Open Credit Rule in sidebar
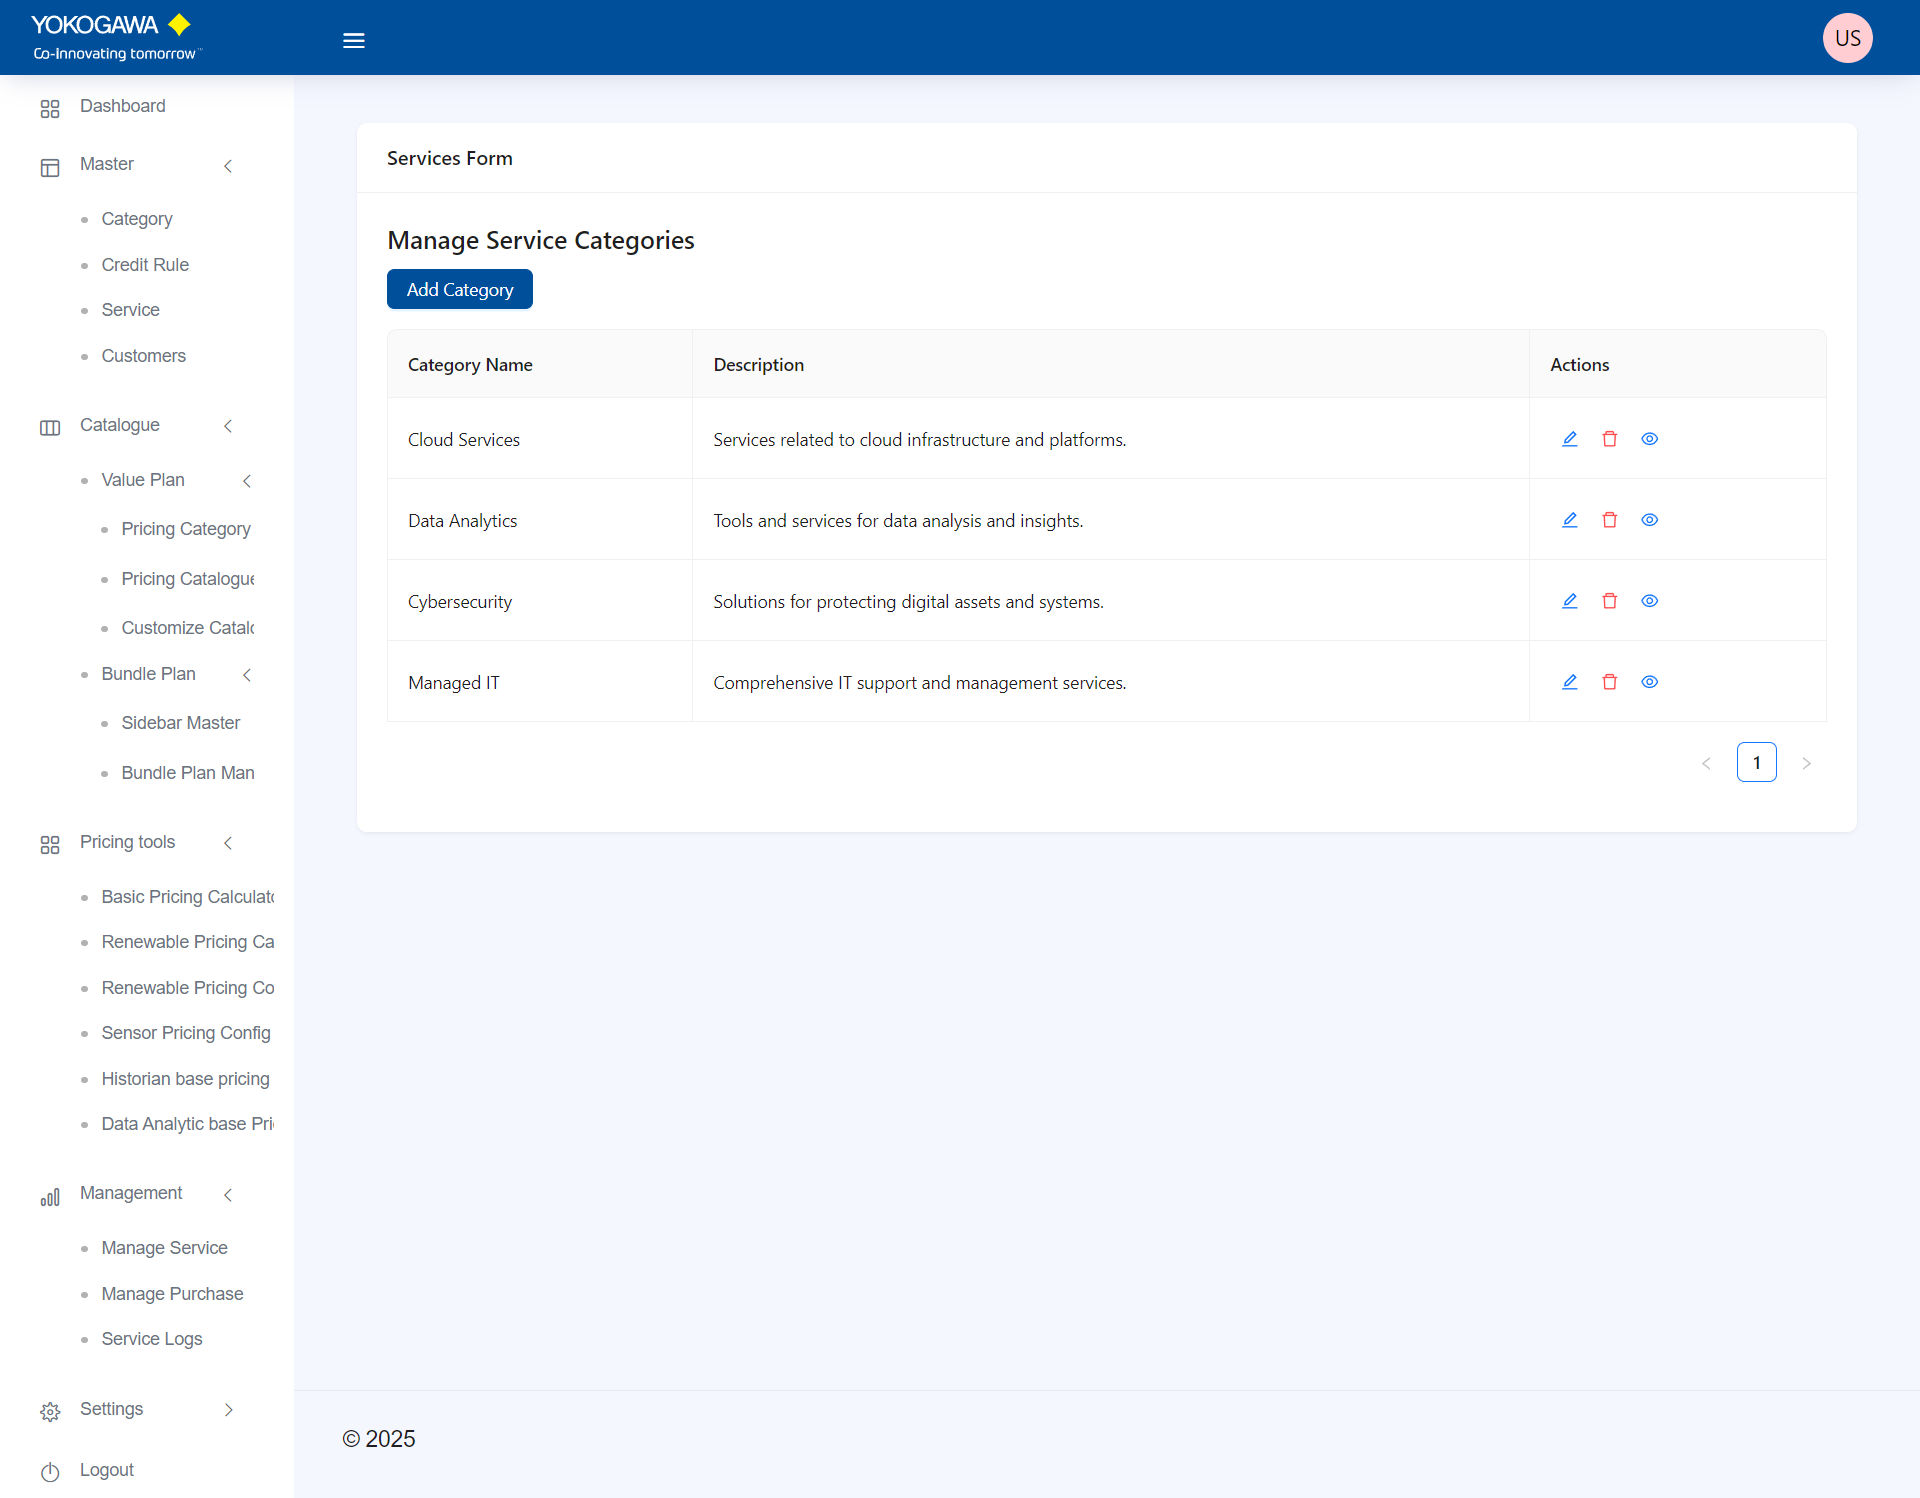Viewport: 1920px width, 1498px height. (x=145, y=265)
